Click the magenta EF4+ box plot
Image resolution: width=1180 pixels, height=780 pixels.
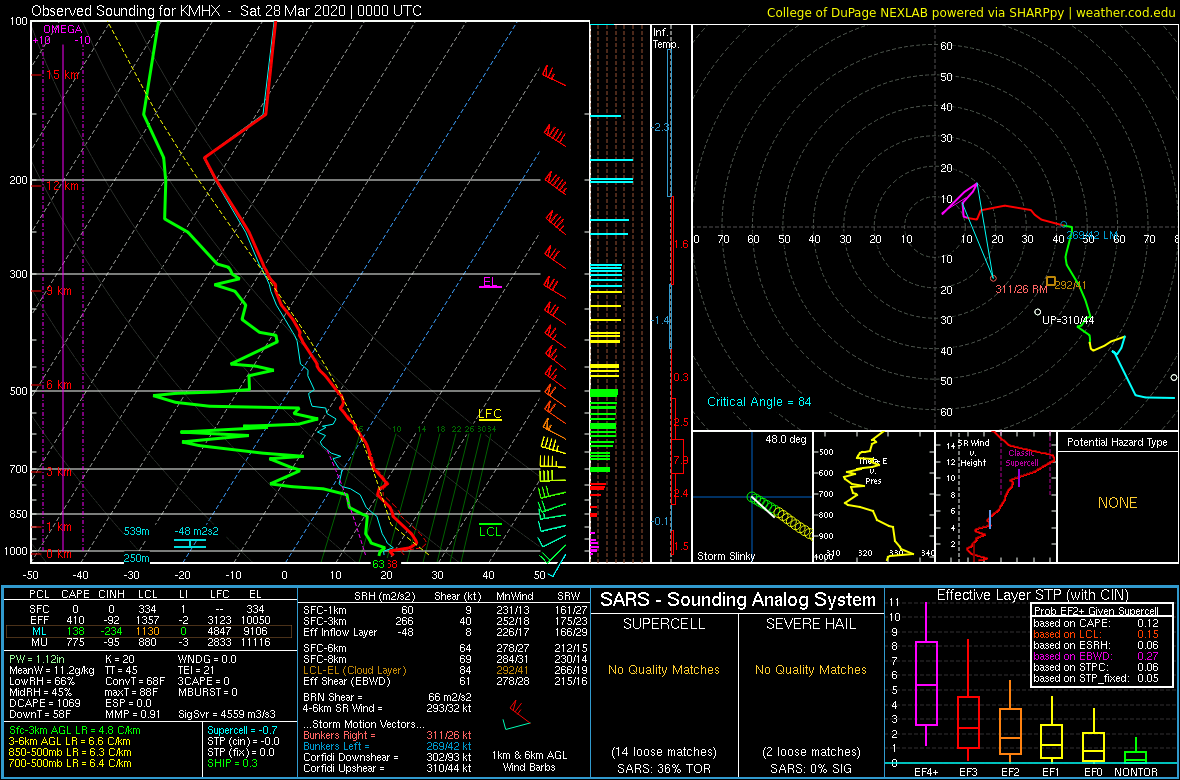[x=926, y=674]
